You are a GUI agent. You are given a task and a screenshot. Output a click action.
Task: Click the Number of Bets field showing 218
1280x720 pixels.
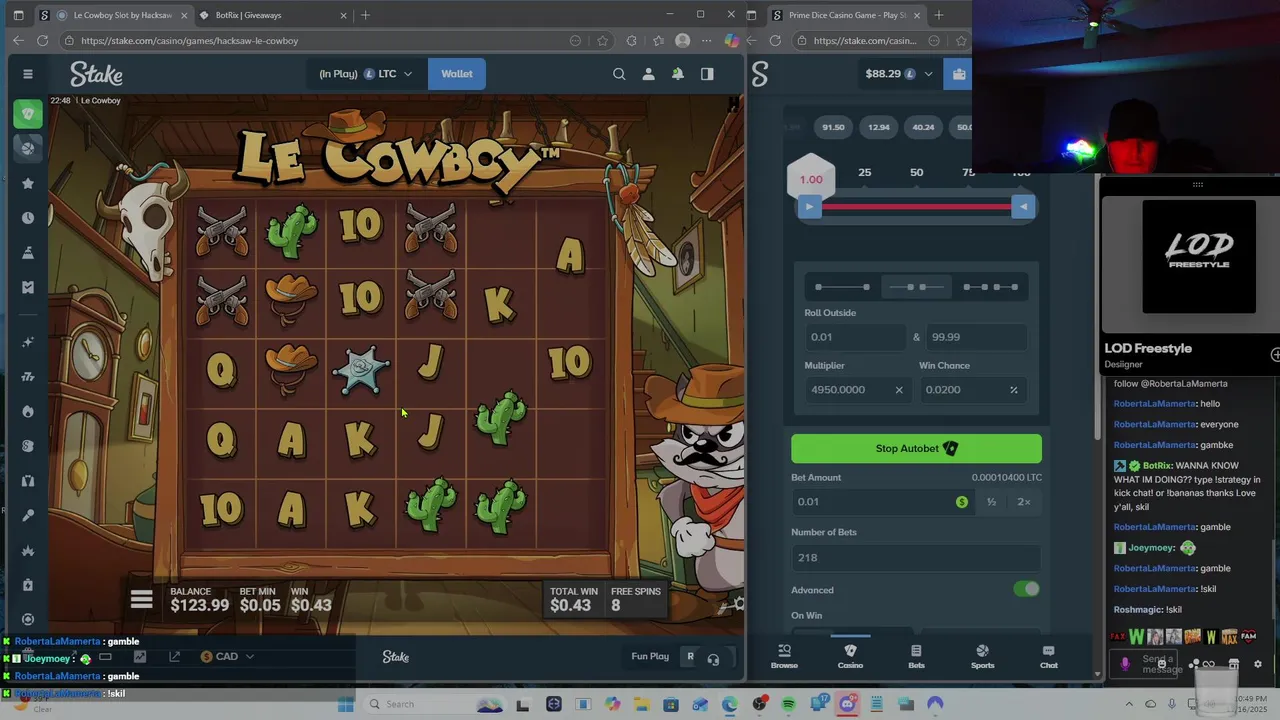(x=916, y=558)
